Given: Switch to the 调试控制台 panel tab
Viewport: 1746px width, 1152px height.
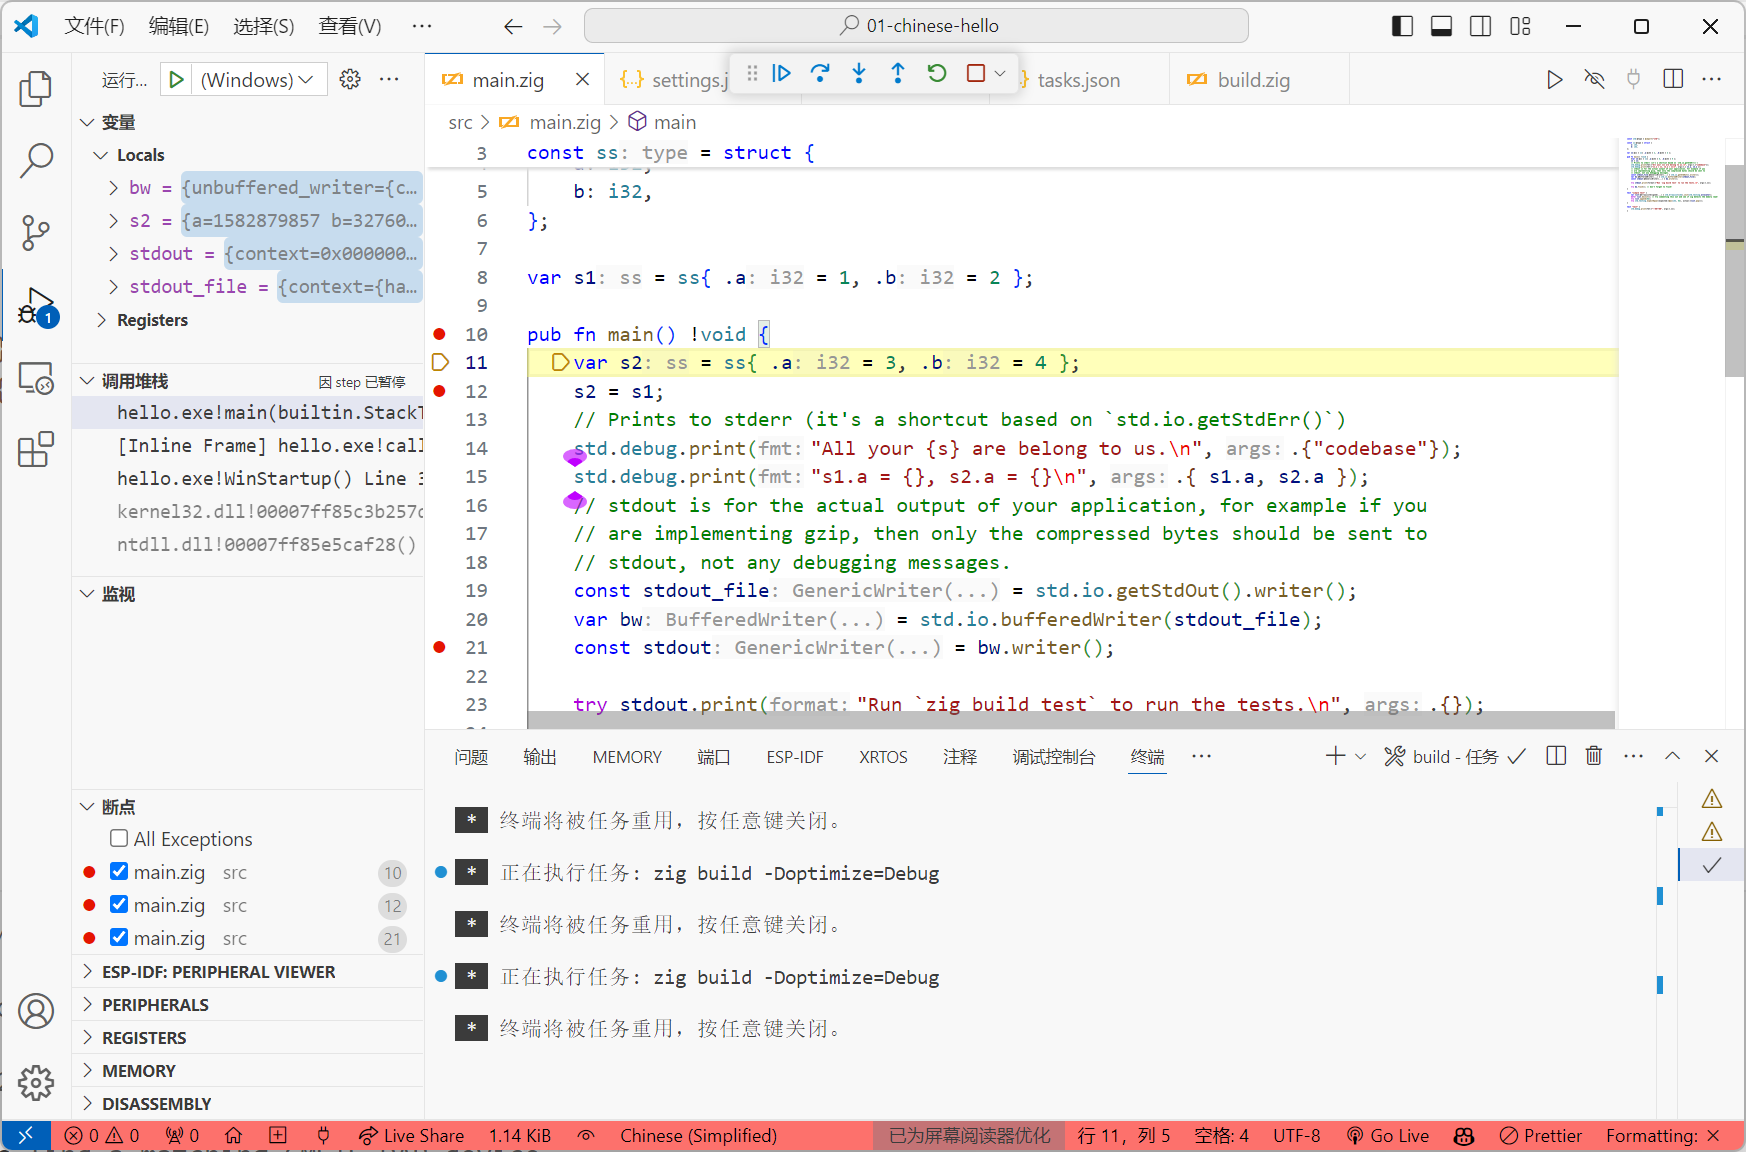Looking at the screenshot, I should (x=1053, y=757).
